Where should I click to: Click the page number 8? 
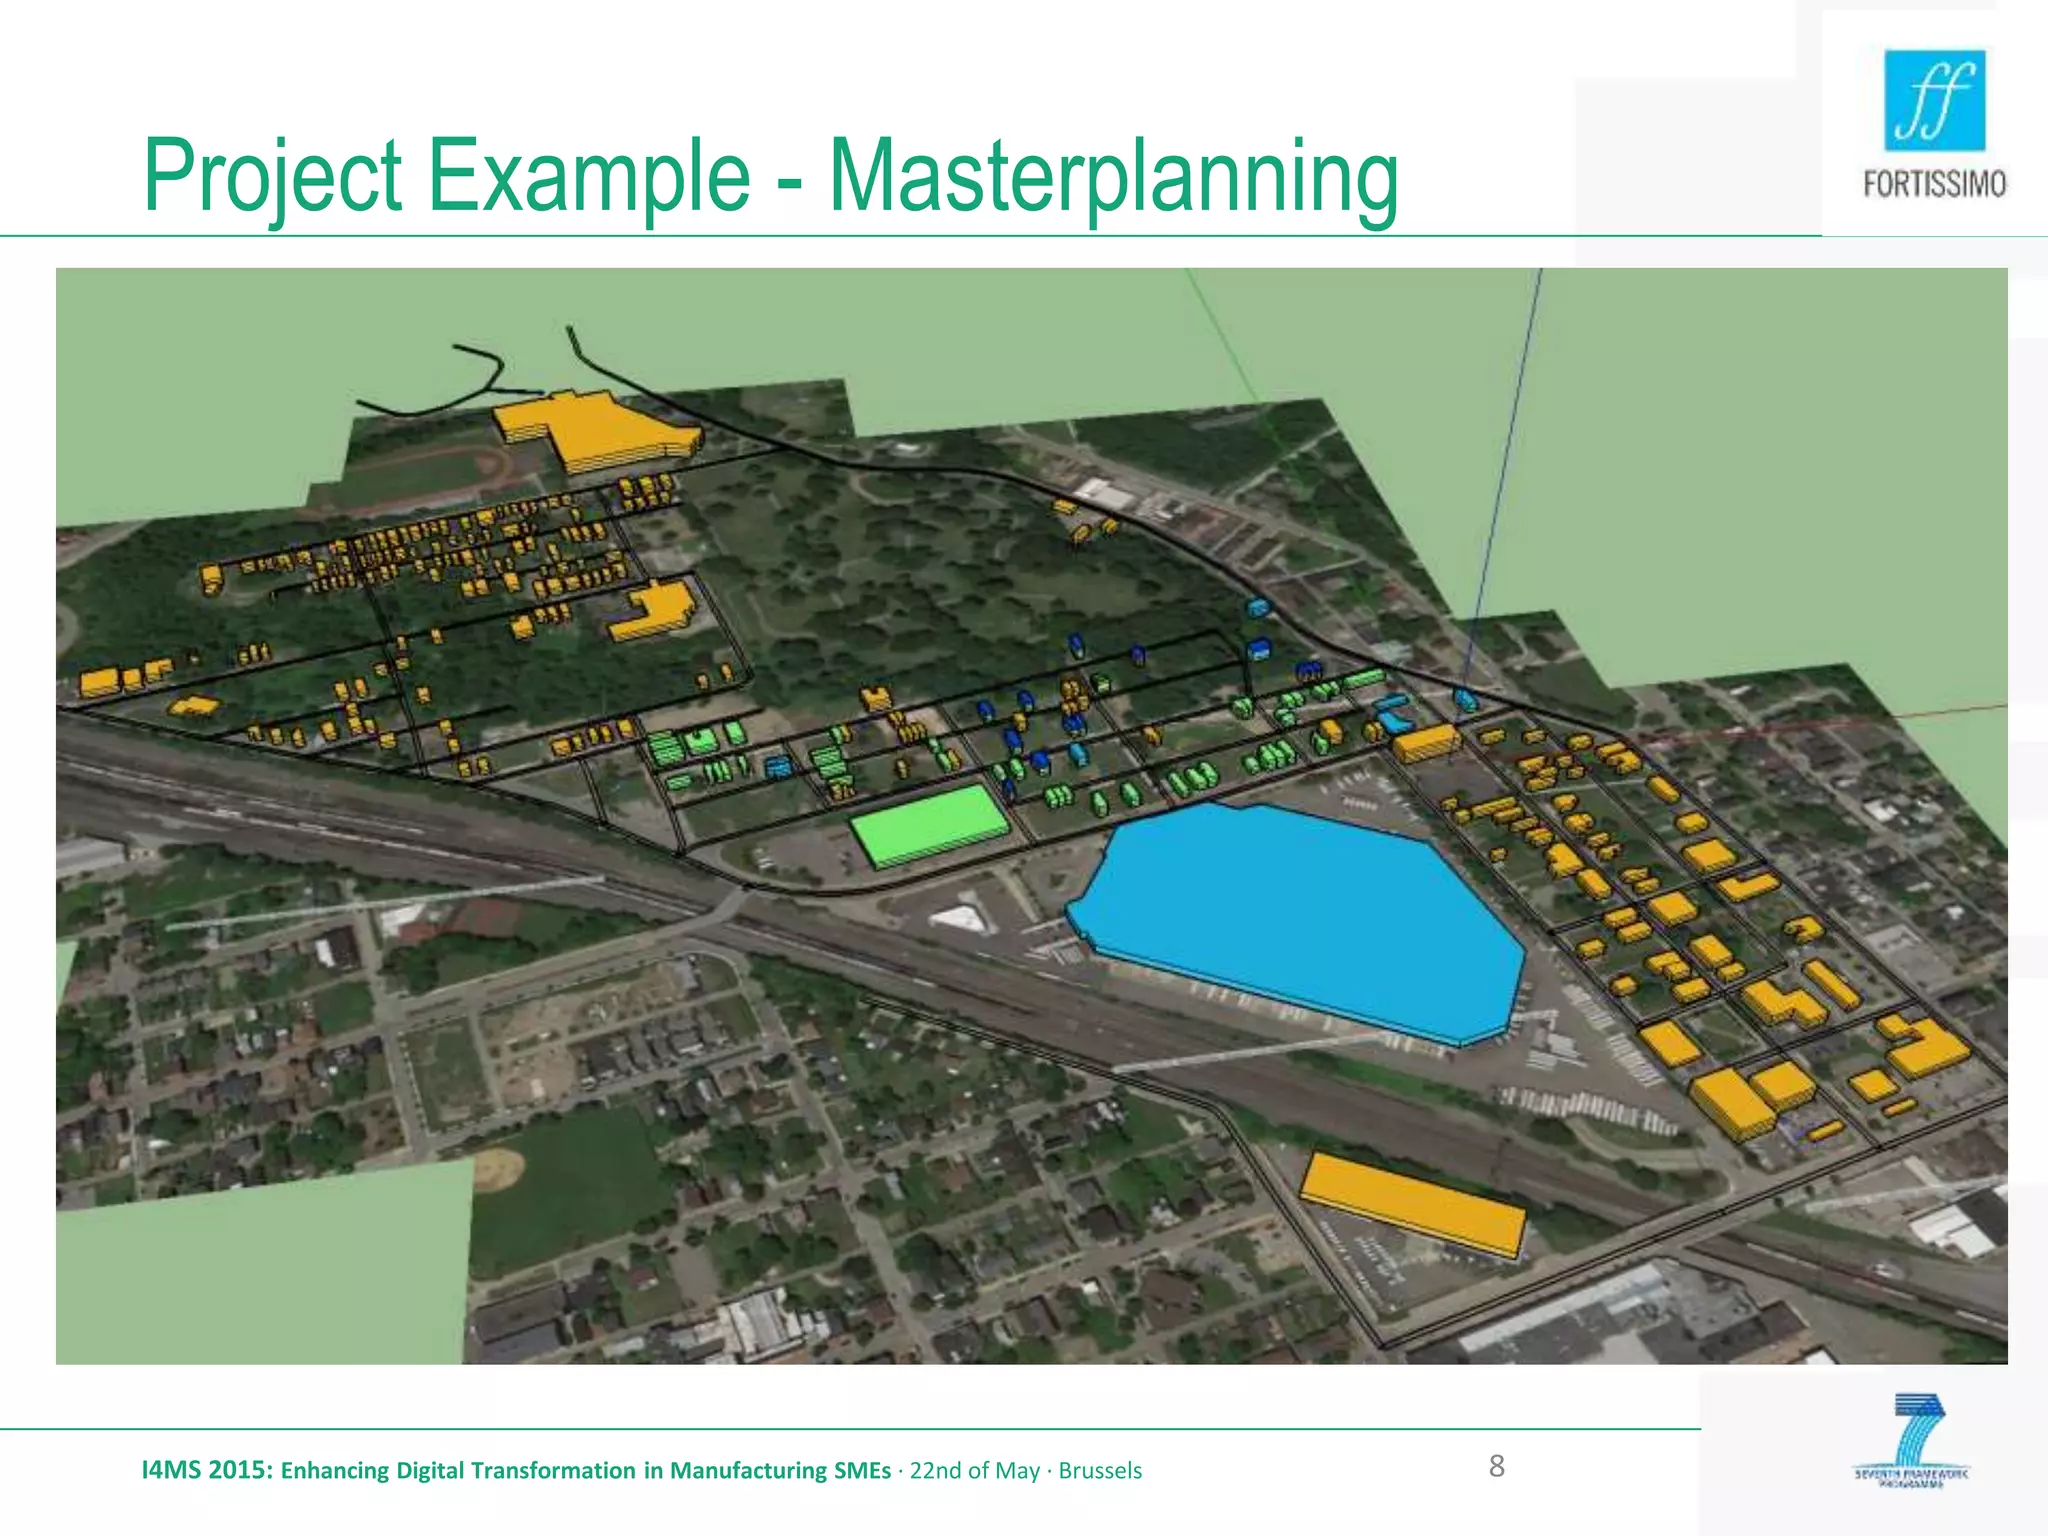tap(1497, 1466)
